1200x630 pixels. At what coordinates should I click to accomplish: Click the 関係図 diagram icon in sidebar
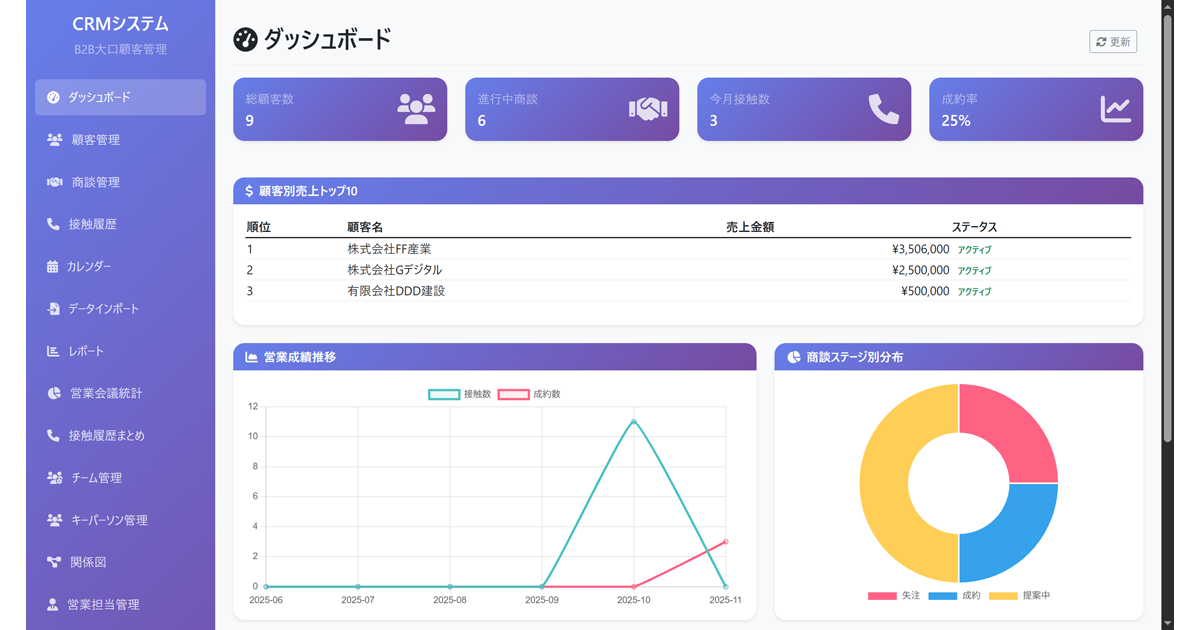tap(54, 562)
